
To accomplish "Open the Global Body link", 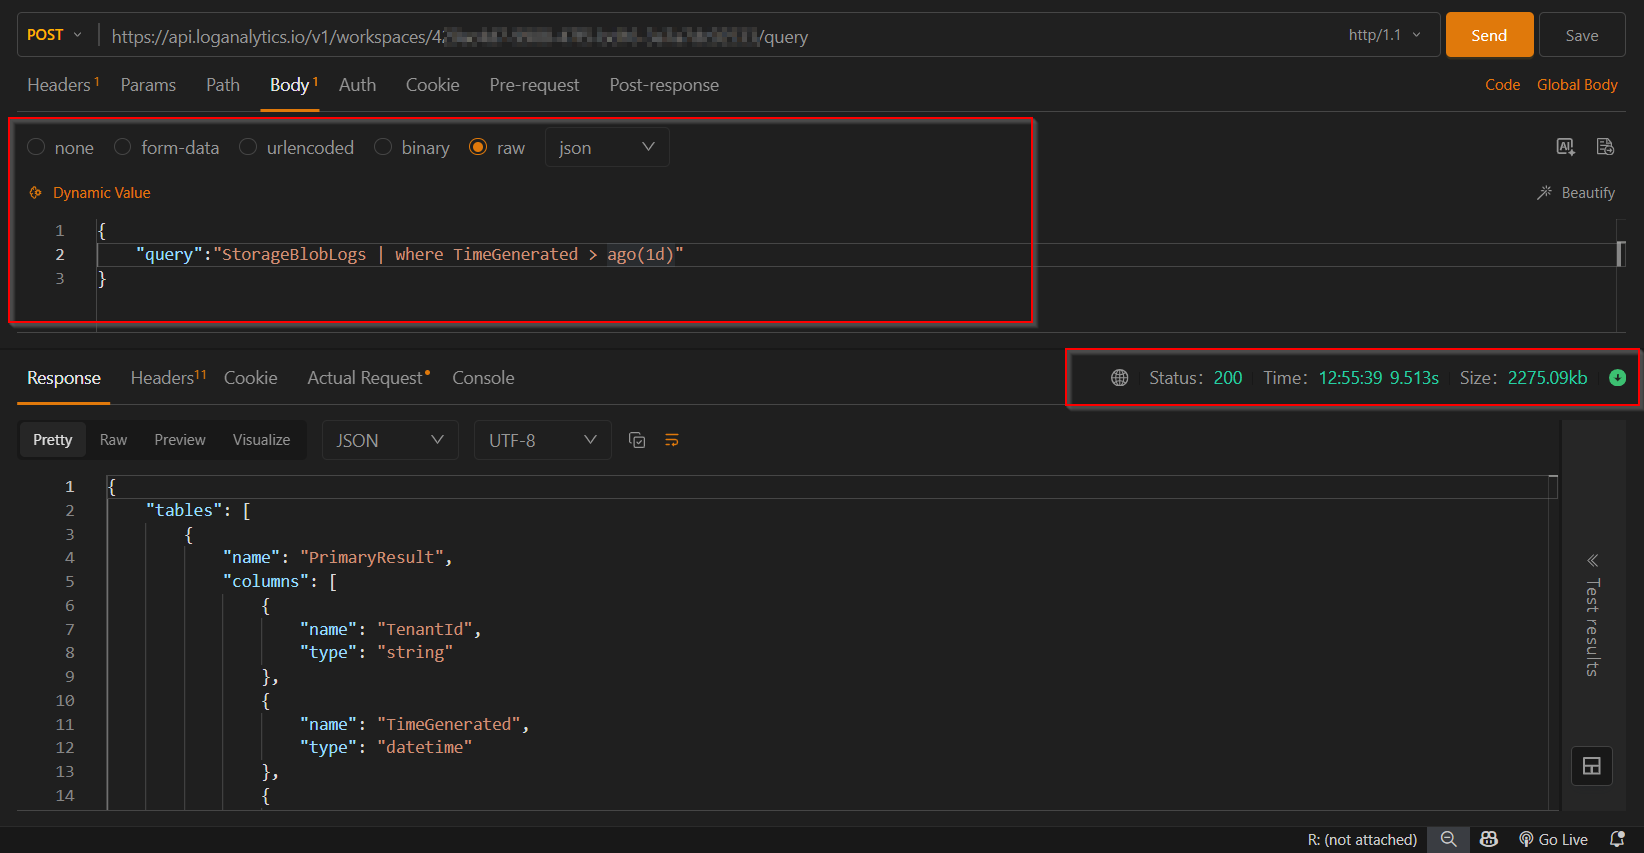I will click(x=1577, y=85).
